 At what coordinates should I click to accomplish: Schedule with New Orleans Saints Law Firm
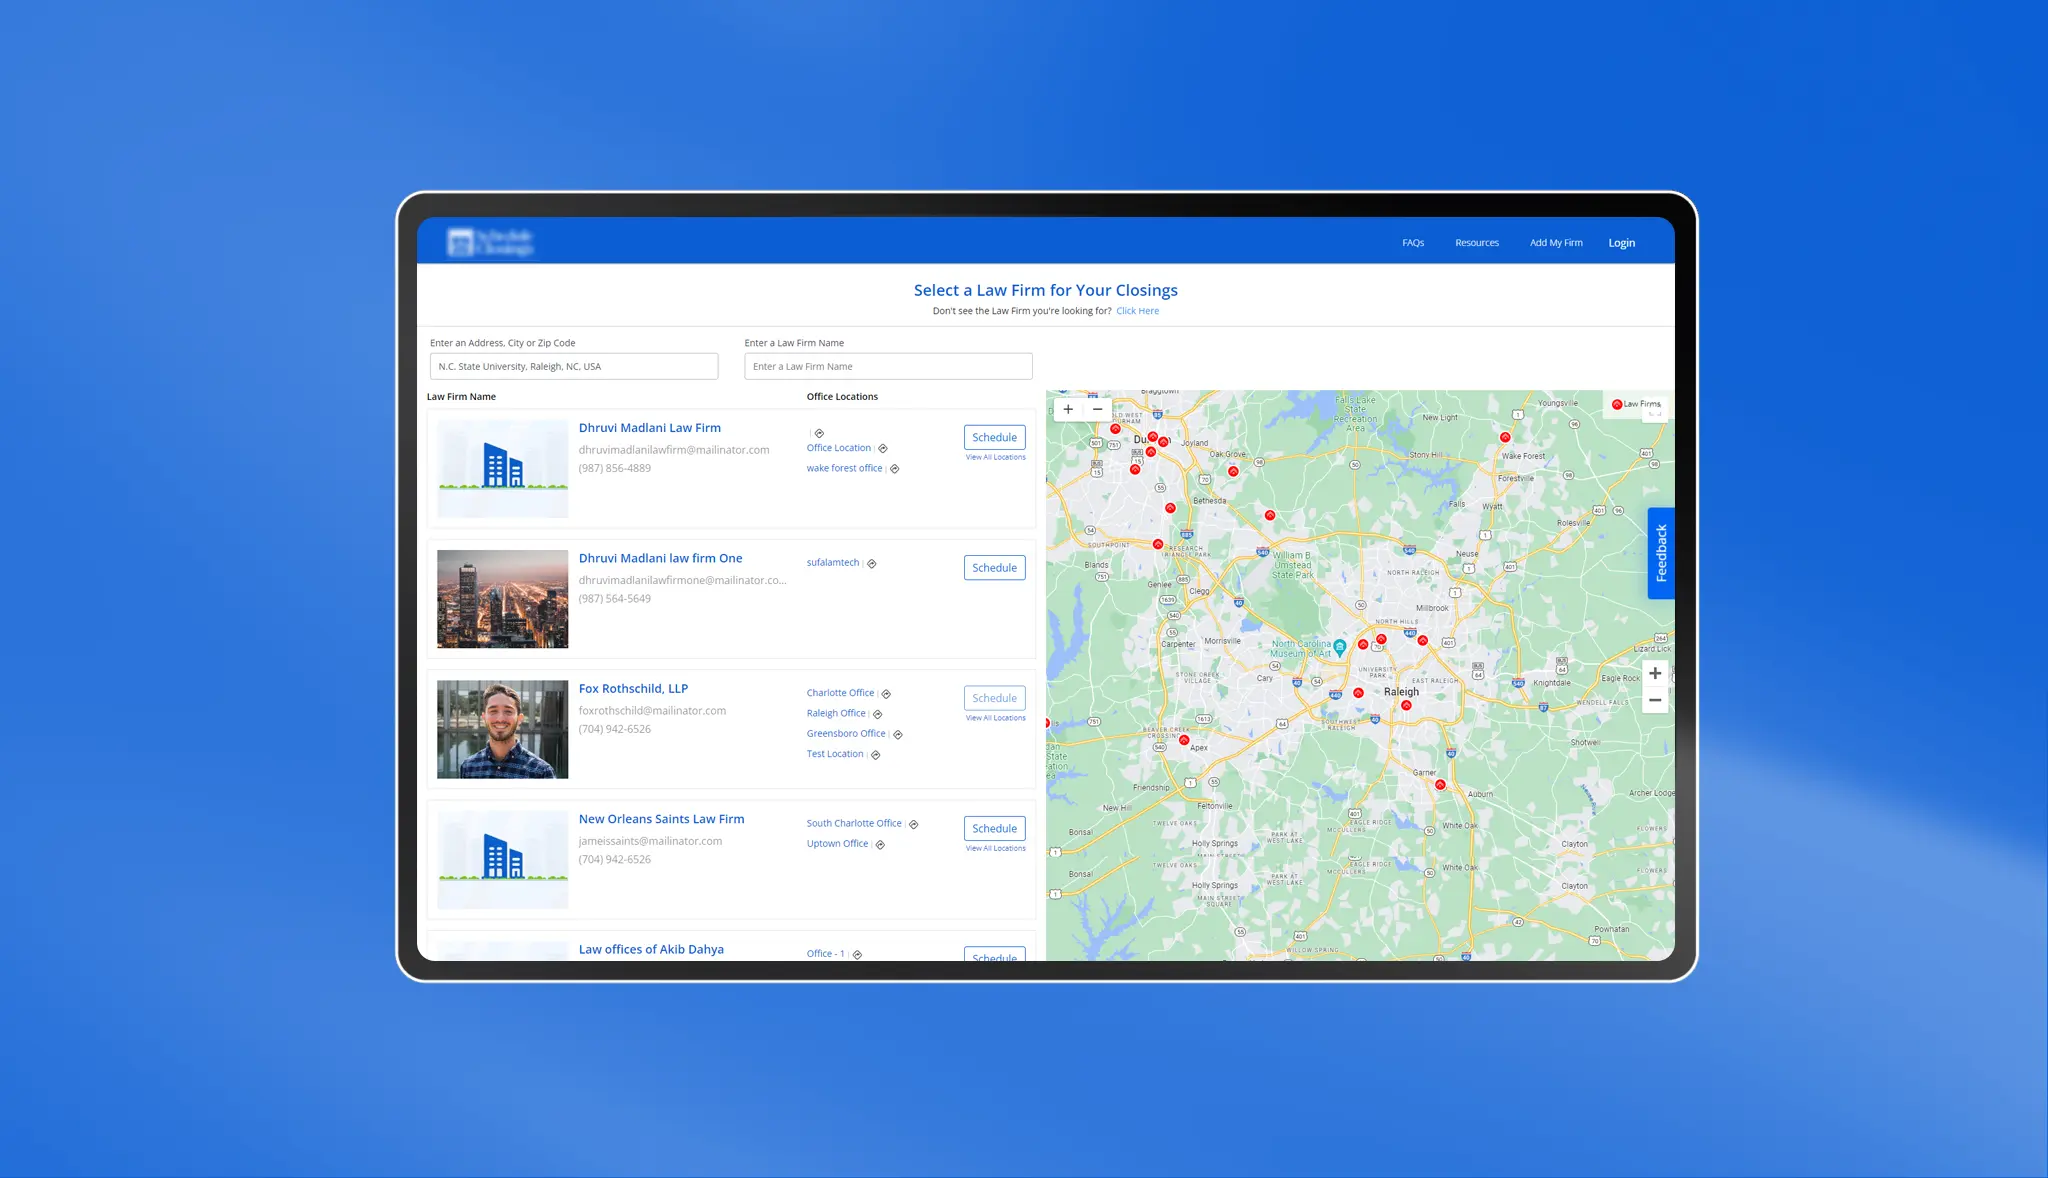(x=994, y=828)
